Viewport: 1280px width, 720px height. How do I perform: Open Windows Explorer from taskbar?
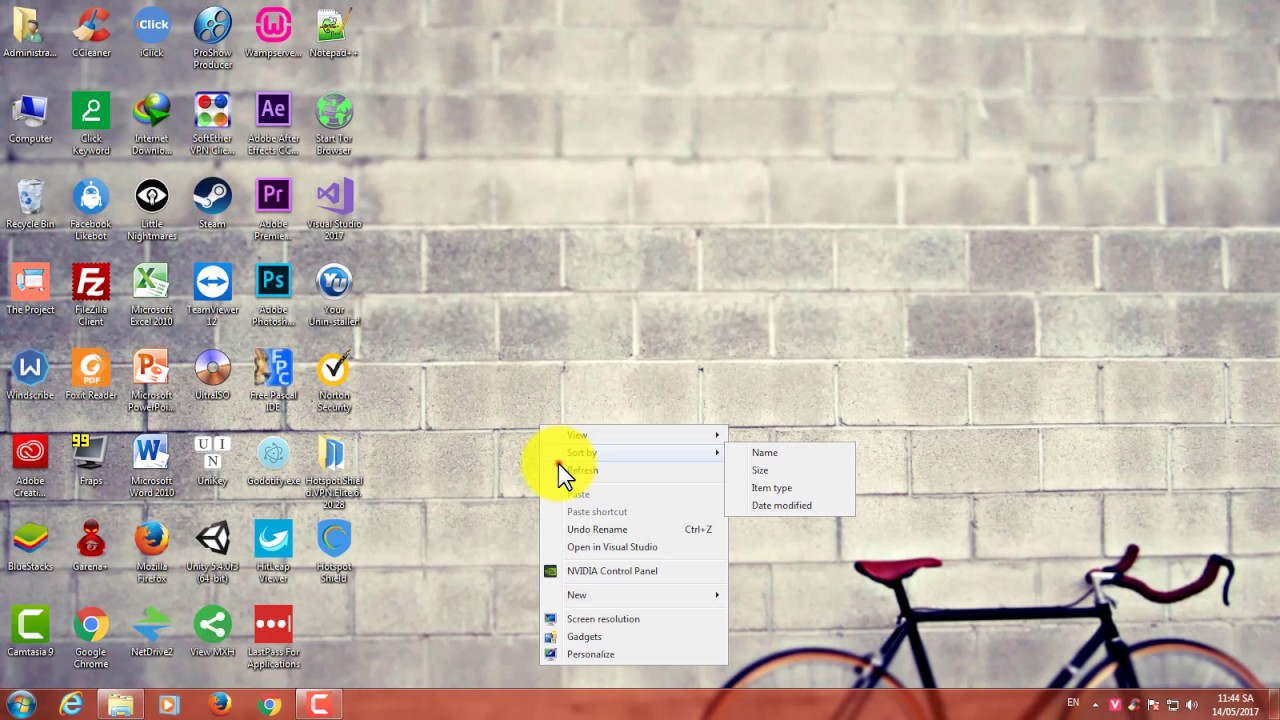coord(120,705)
